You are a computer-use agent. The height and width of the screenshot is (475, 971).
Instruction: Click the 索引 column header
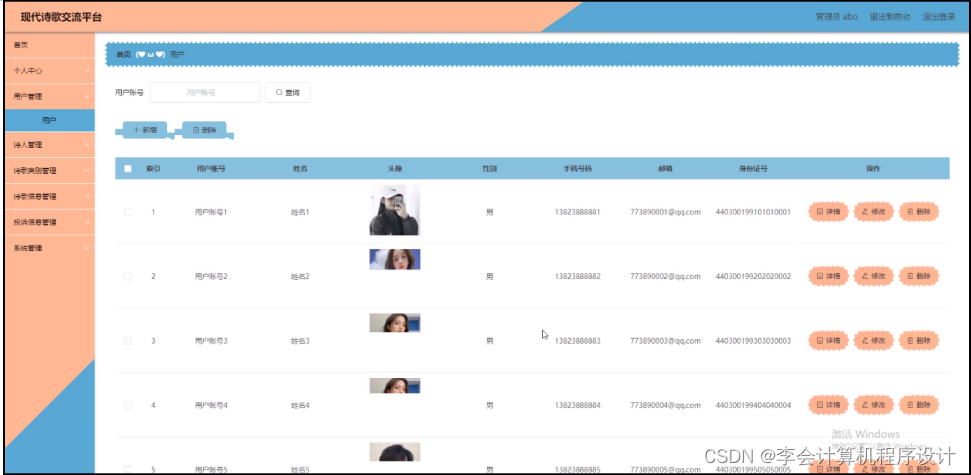[x=153, y=168]
